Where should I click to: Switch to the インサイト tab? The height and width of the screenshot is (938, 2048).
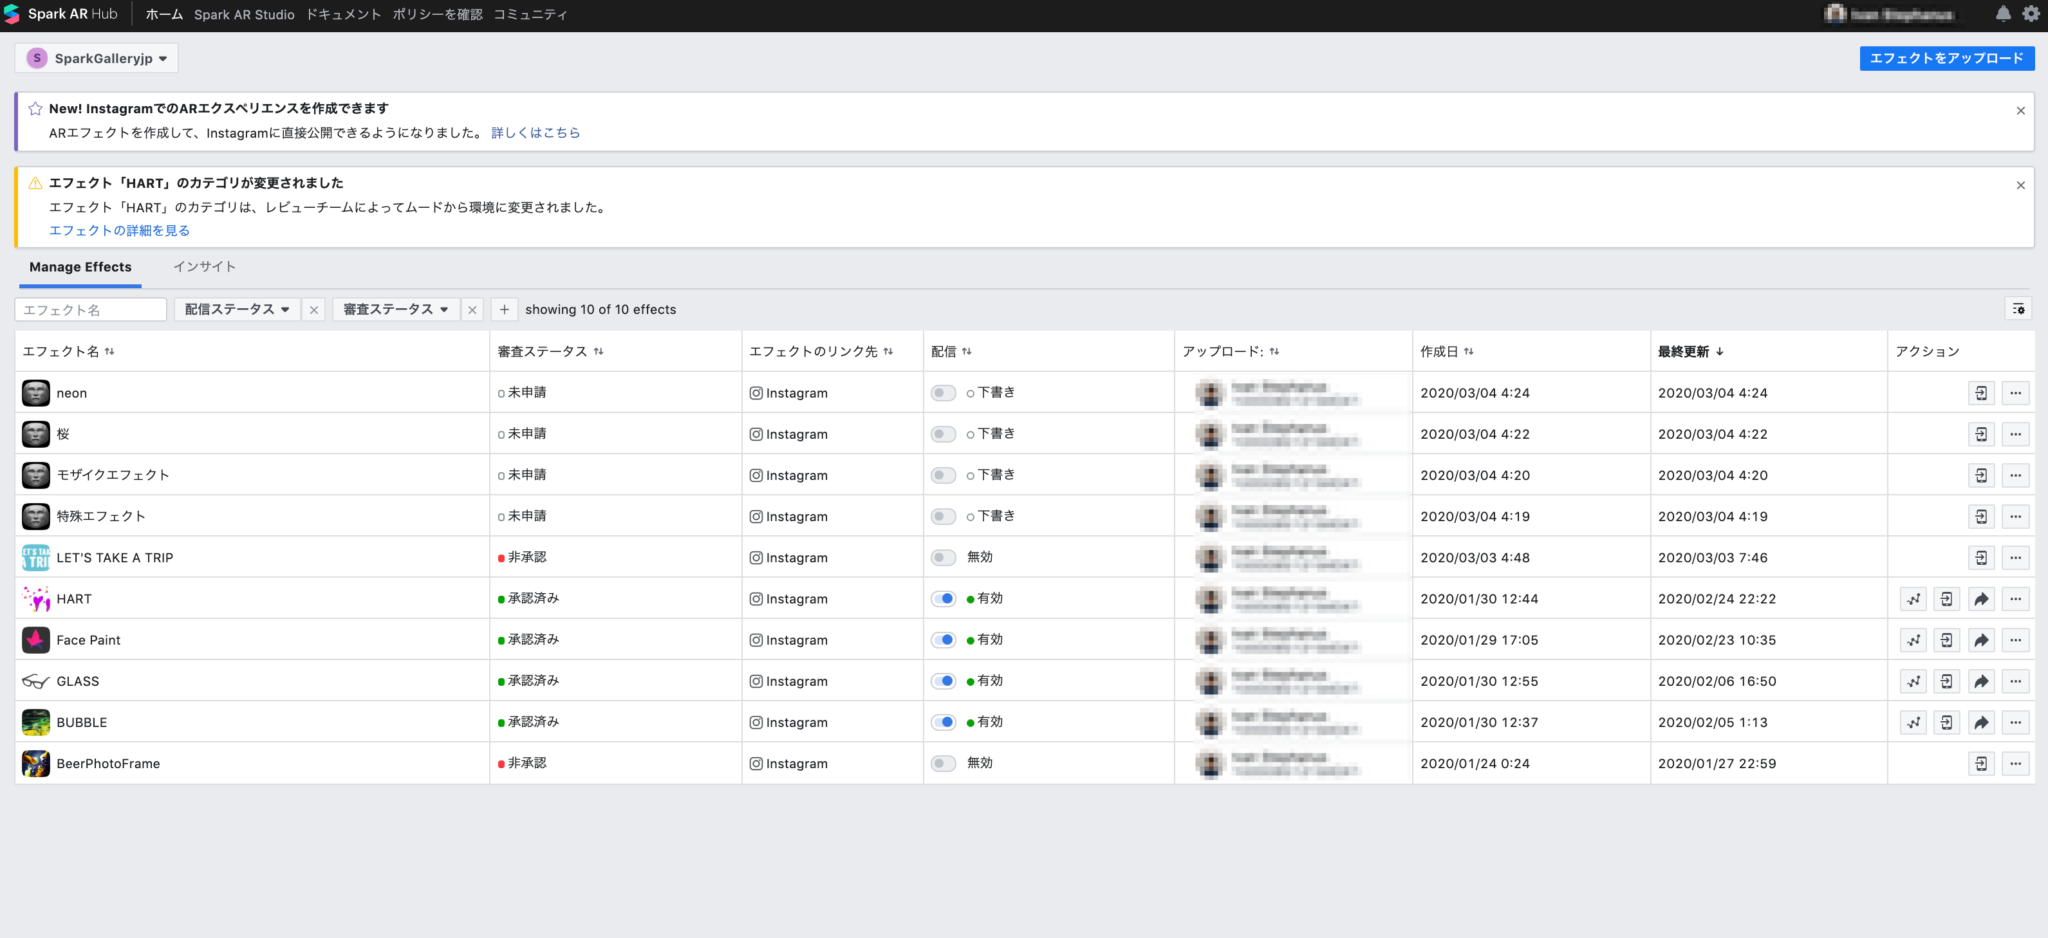[204, 267]
